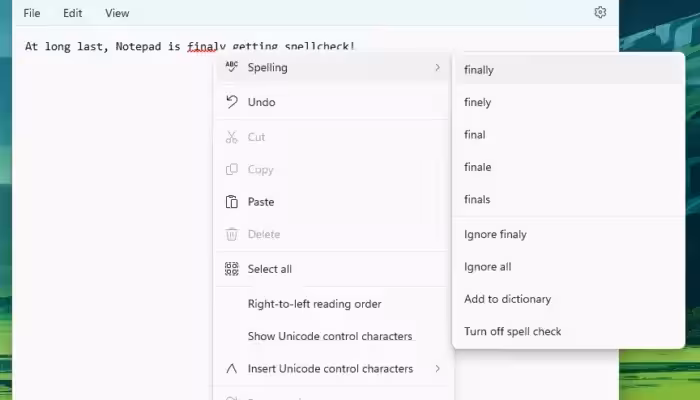Select Ignore finaly option
Viewport: 700px width, 400px height.
(x=569, y=234)
